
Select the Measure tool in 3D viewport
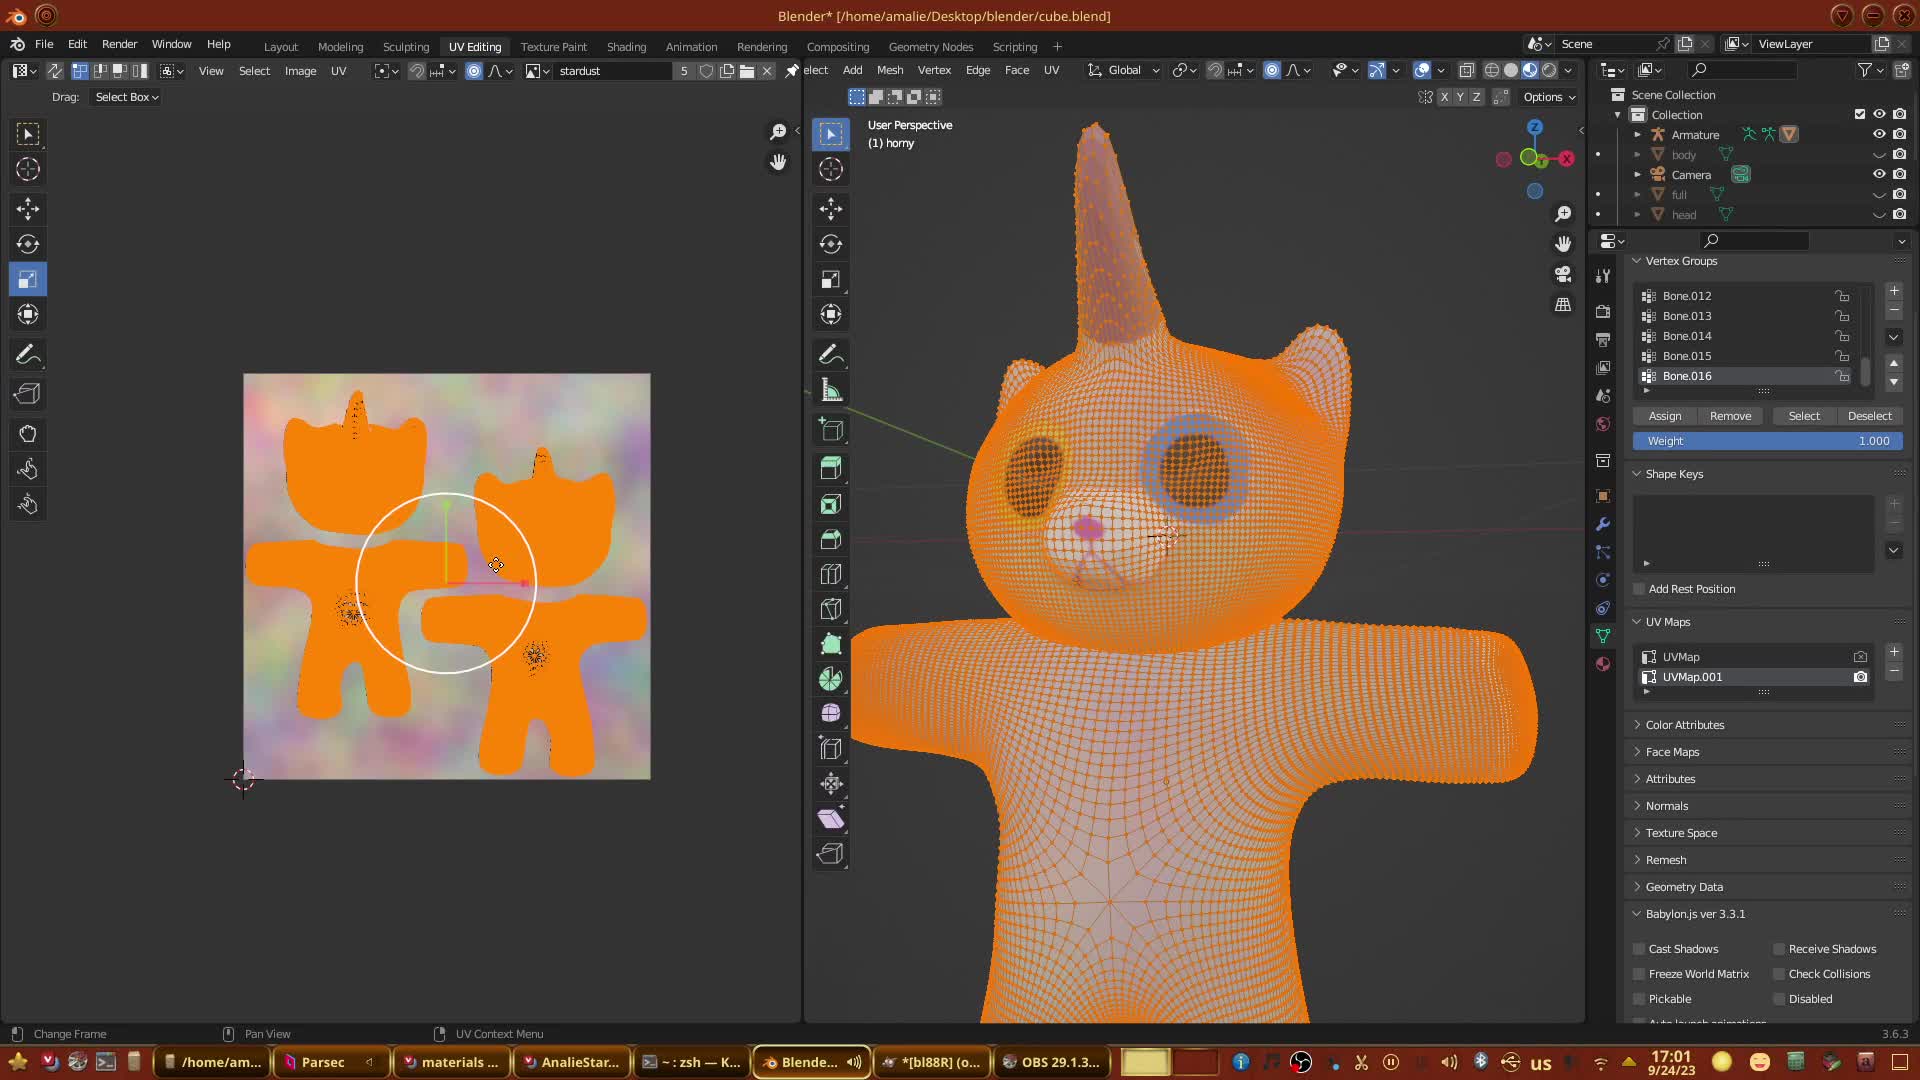(831, 391)
